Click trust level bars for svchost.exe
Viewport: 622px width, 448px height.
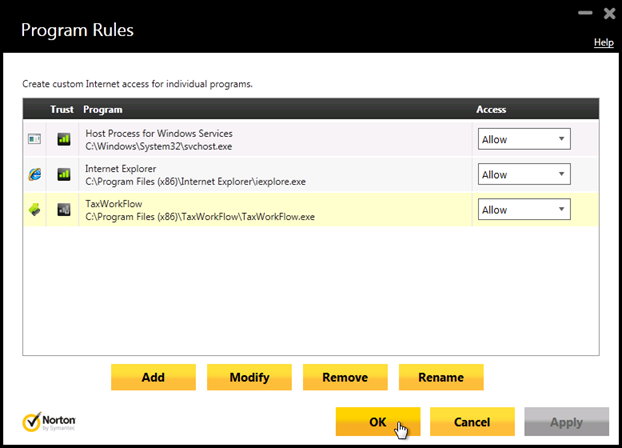tap(64, 139)
